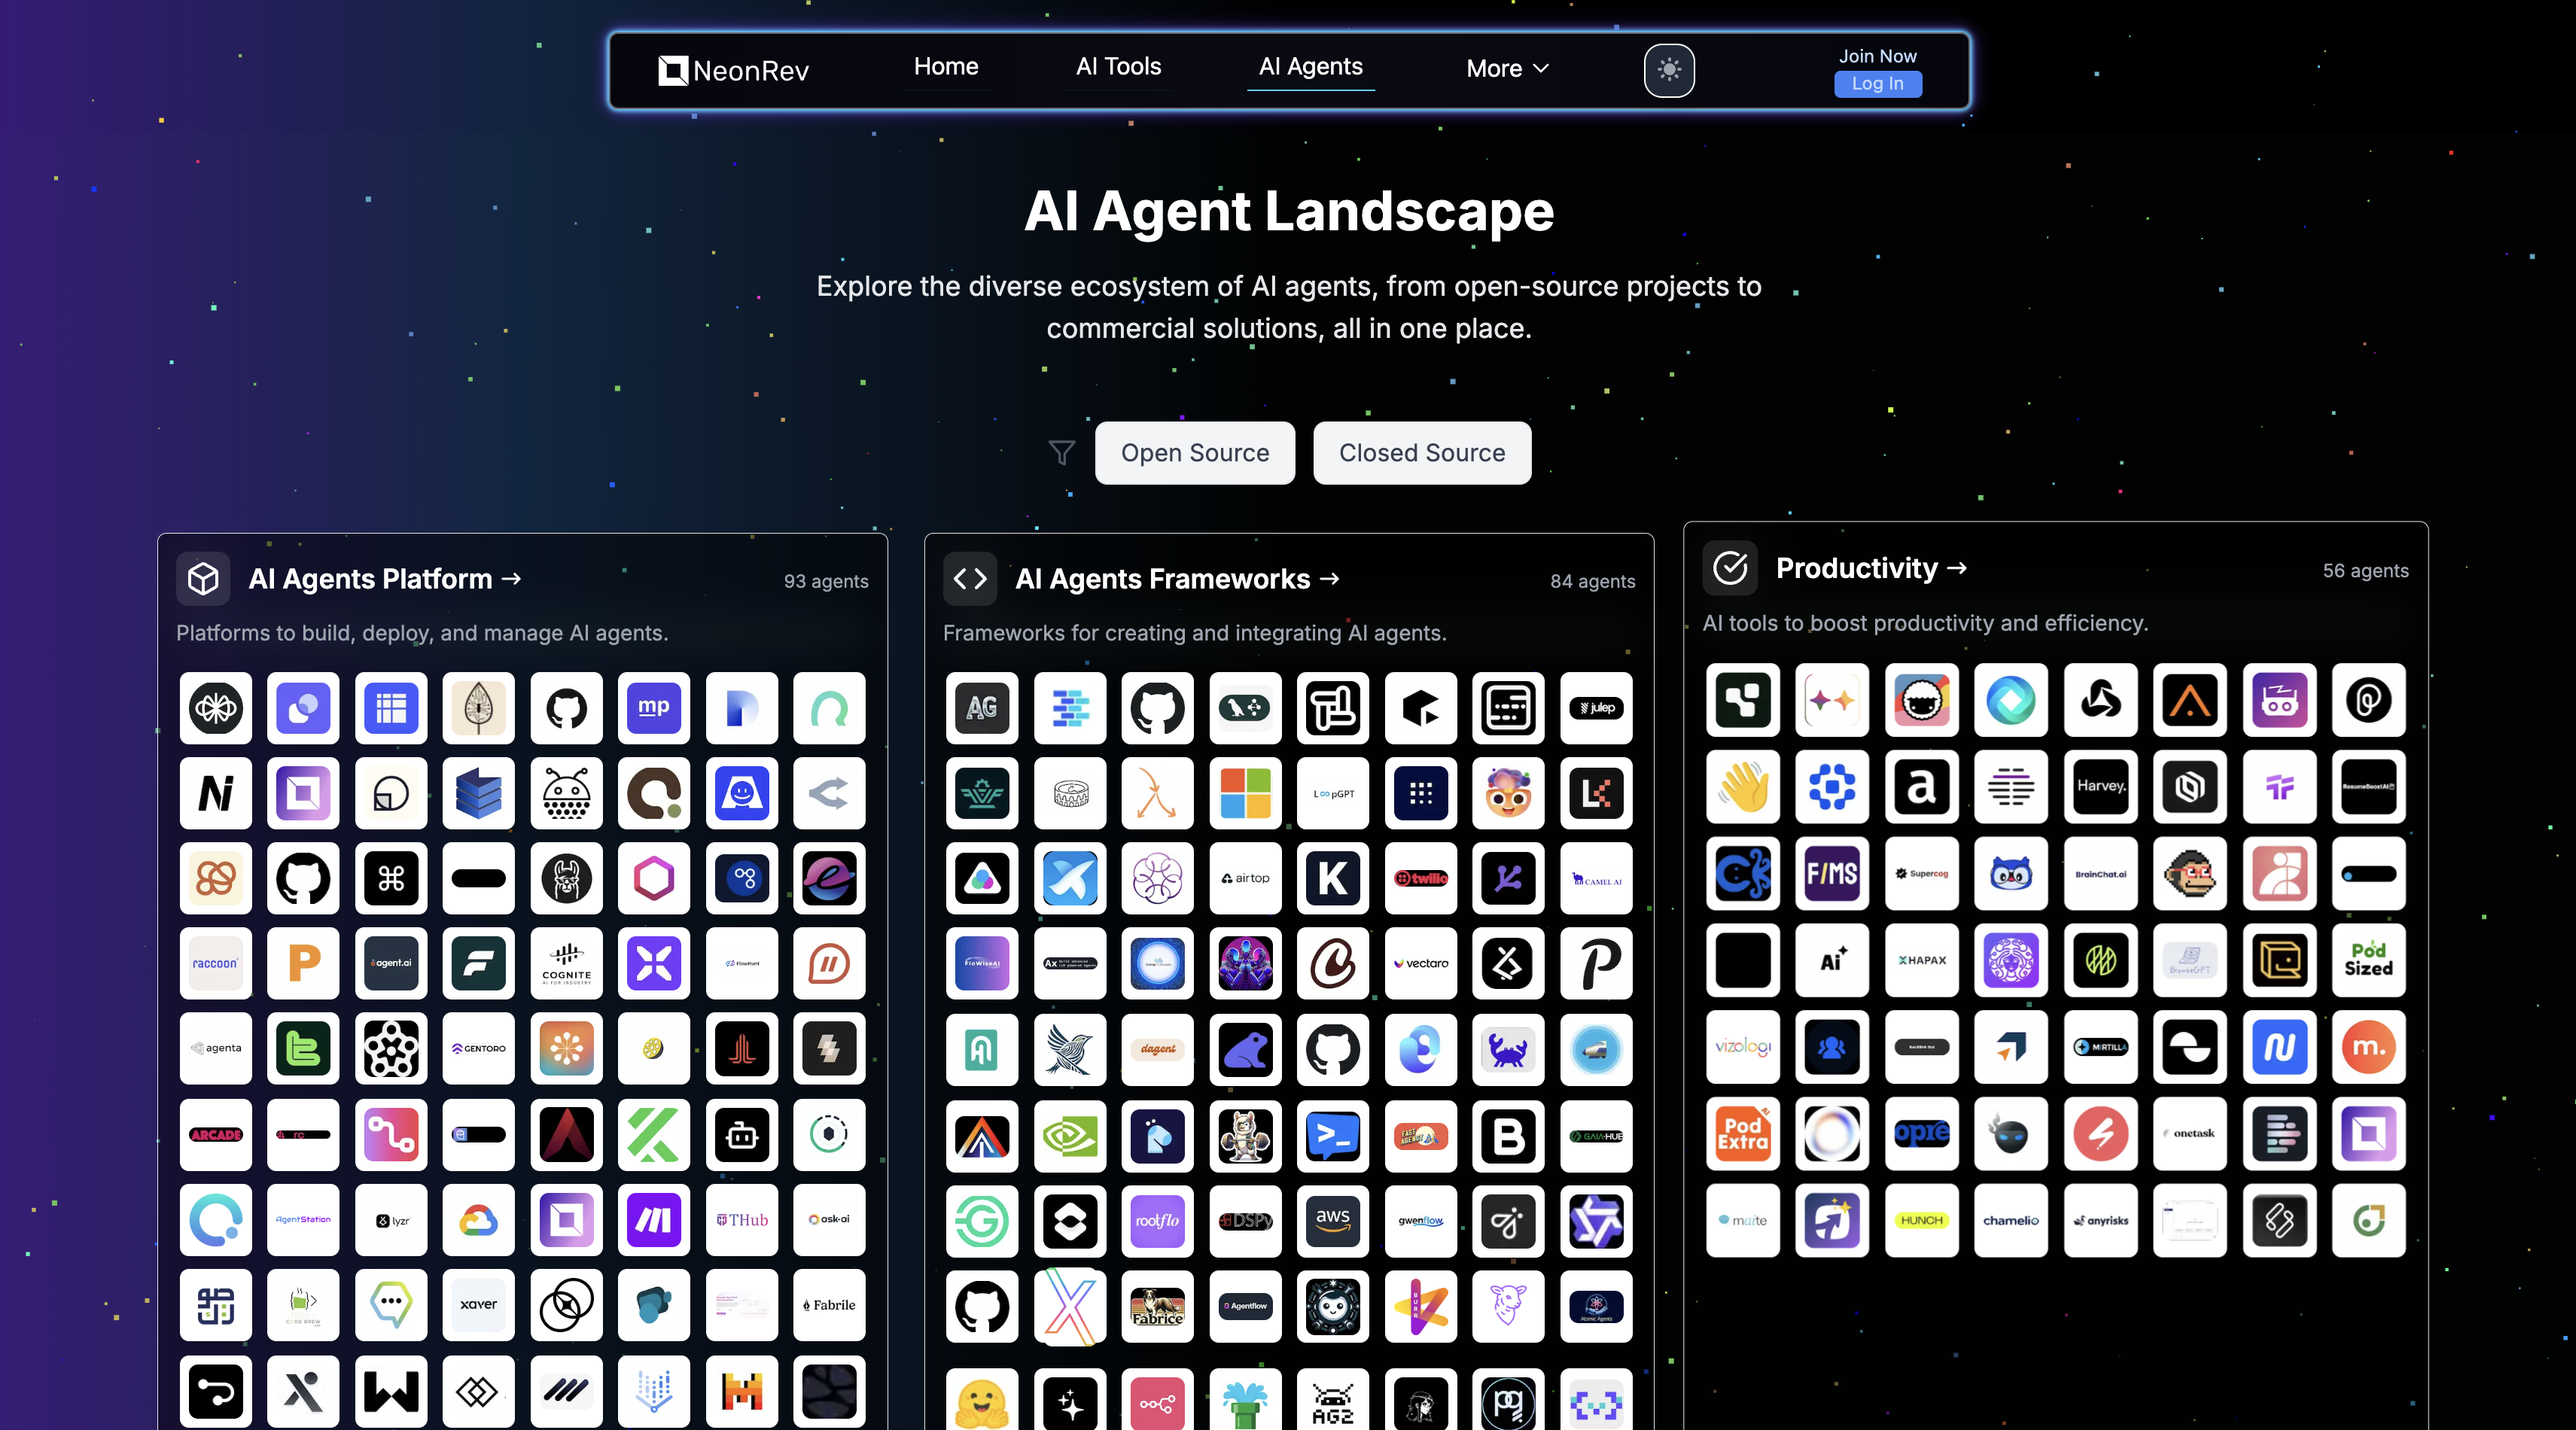Open the green NVIDIA framework icon
Image resolution: width=2576 pixels, height=1430 pixels.
(1069, 1136)
